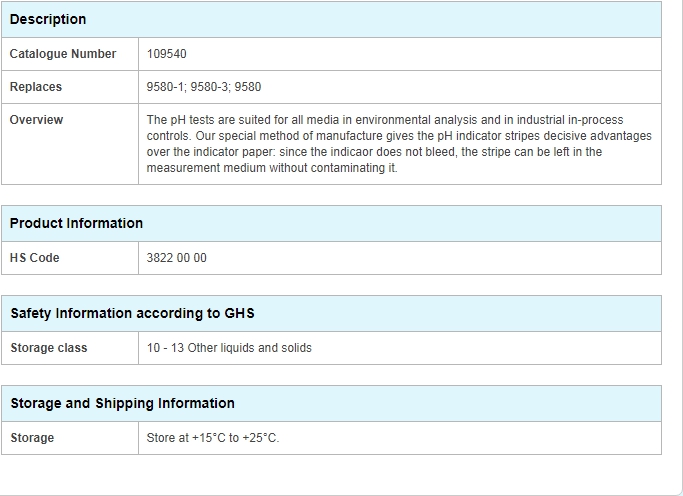Image resolution: width=683 pixels, height=496 pixels.
Task: Click the Storage class label
Action: click(49, 348)
